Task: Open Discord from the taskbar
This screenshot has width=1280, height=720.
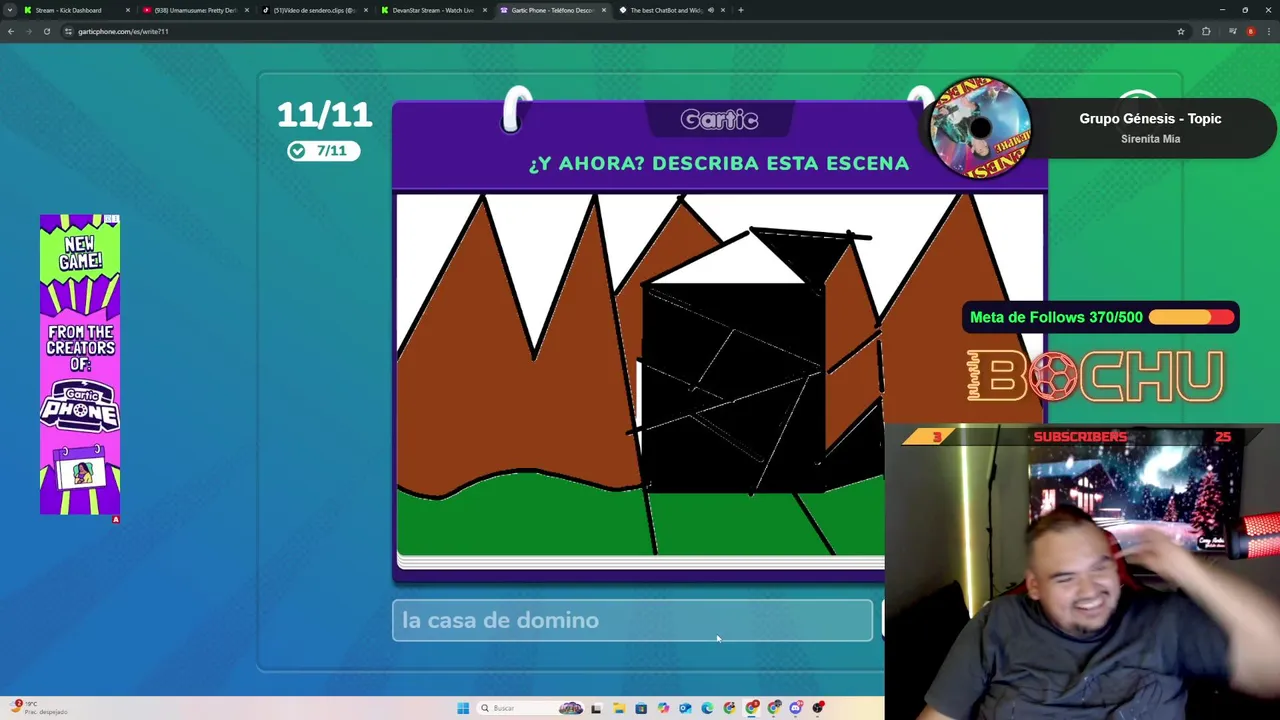Action: pos(796,708)
